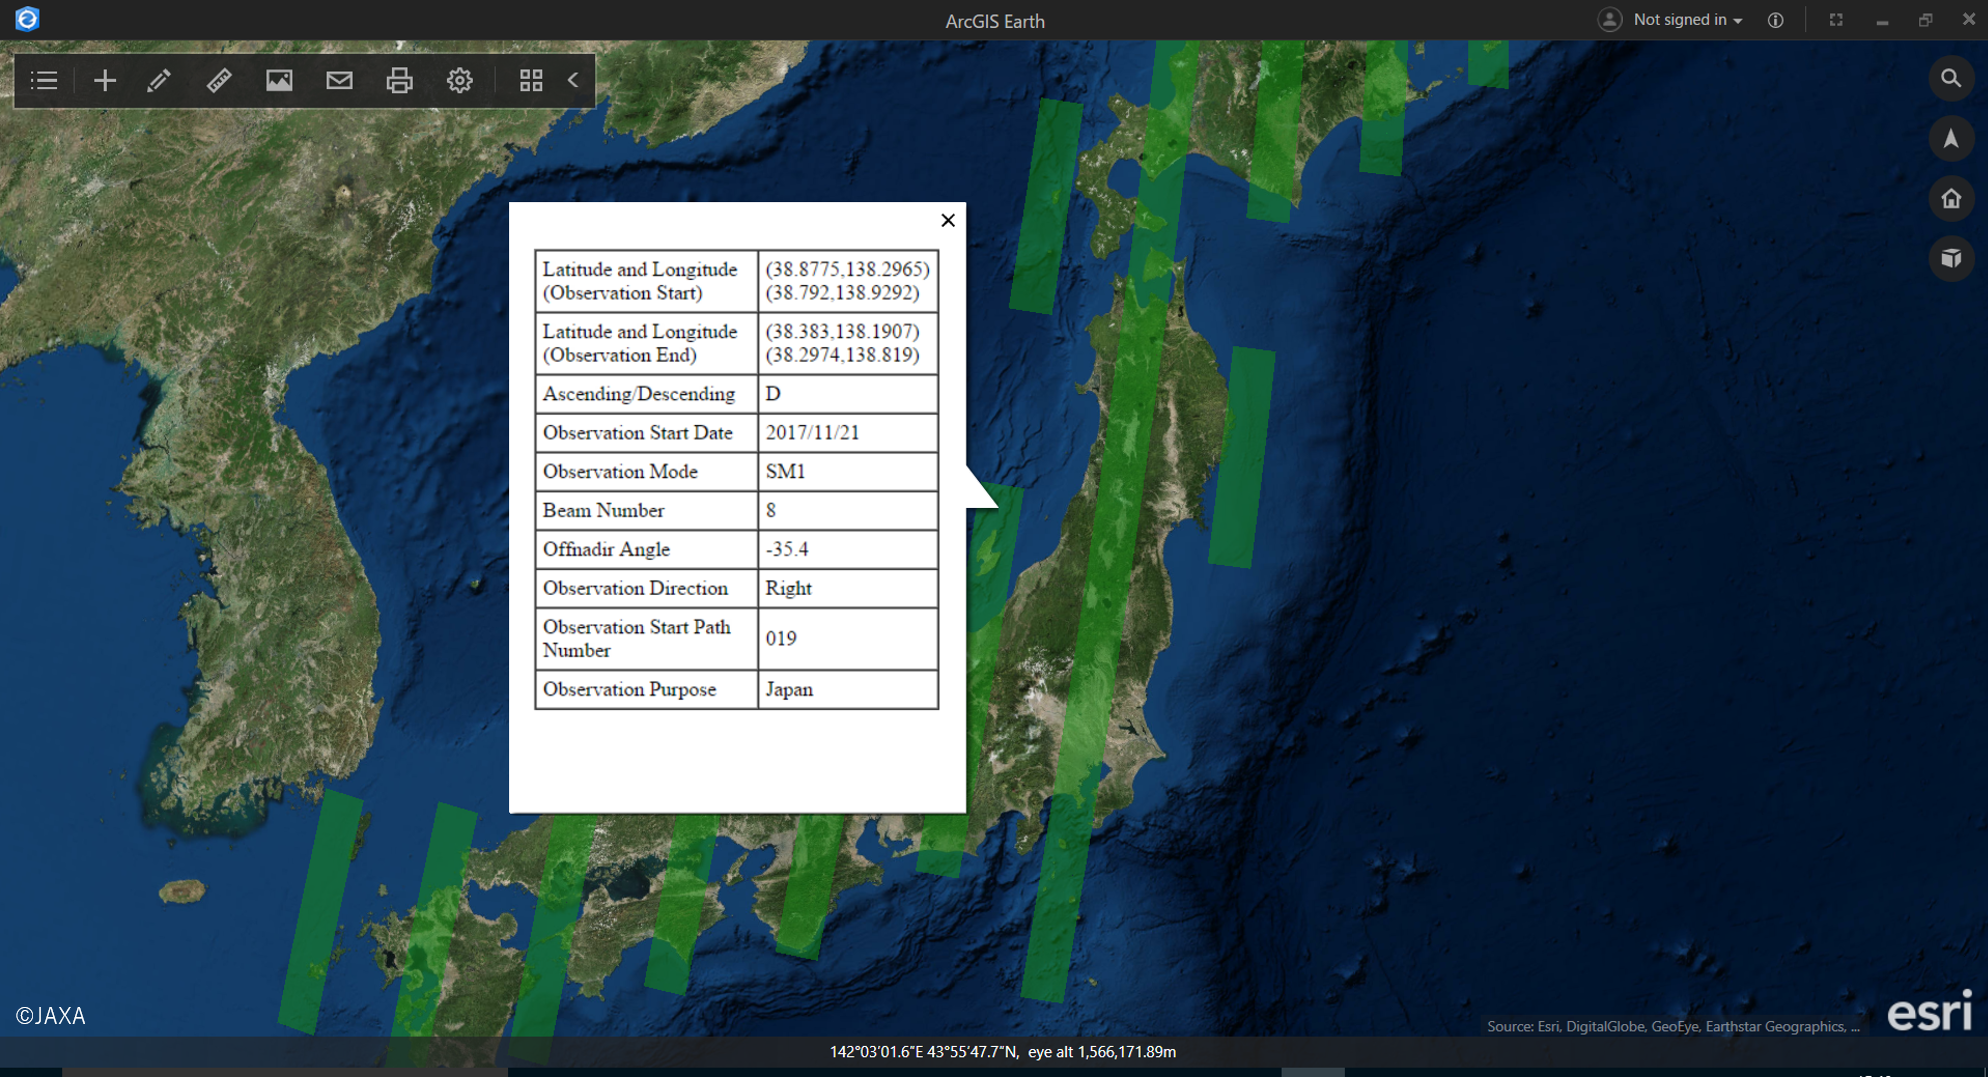Open the Search magnifier button

click(1950, 79)
